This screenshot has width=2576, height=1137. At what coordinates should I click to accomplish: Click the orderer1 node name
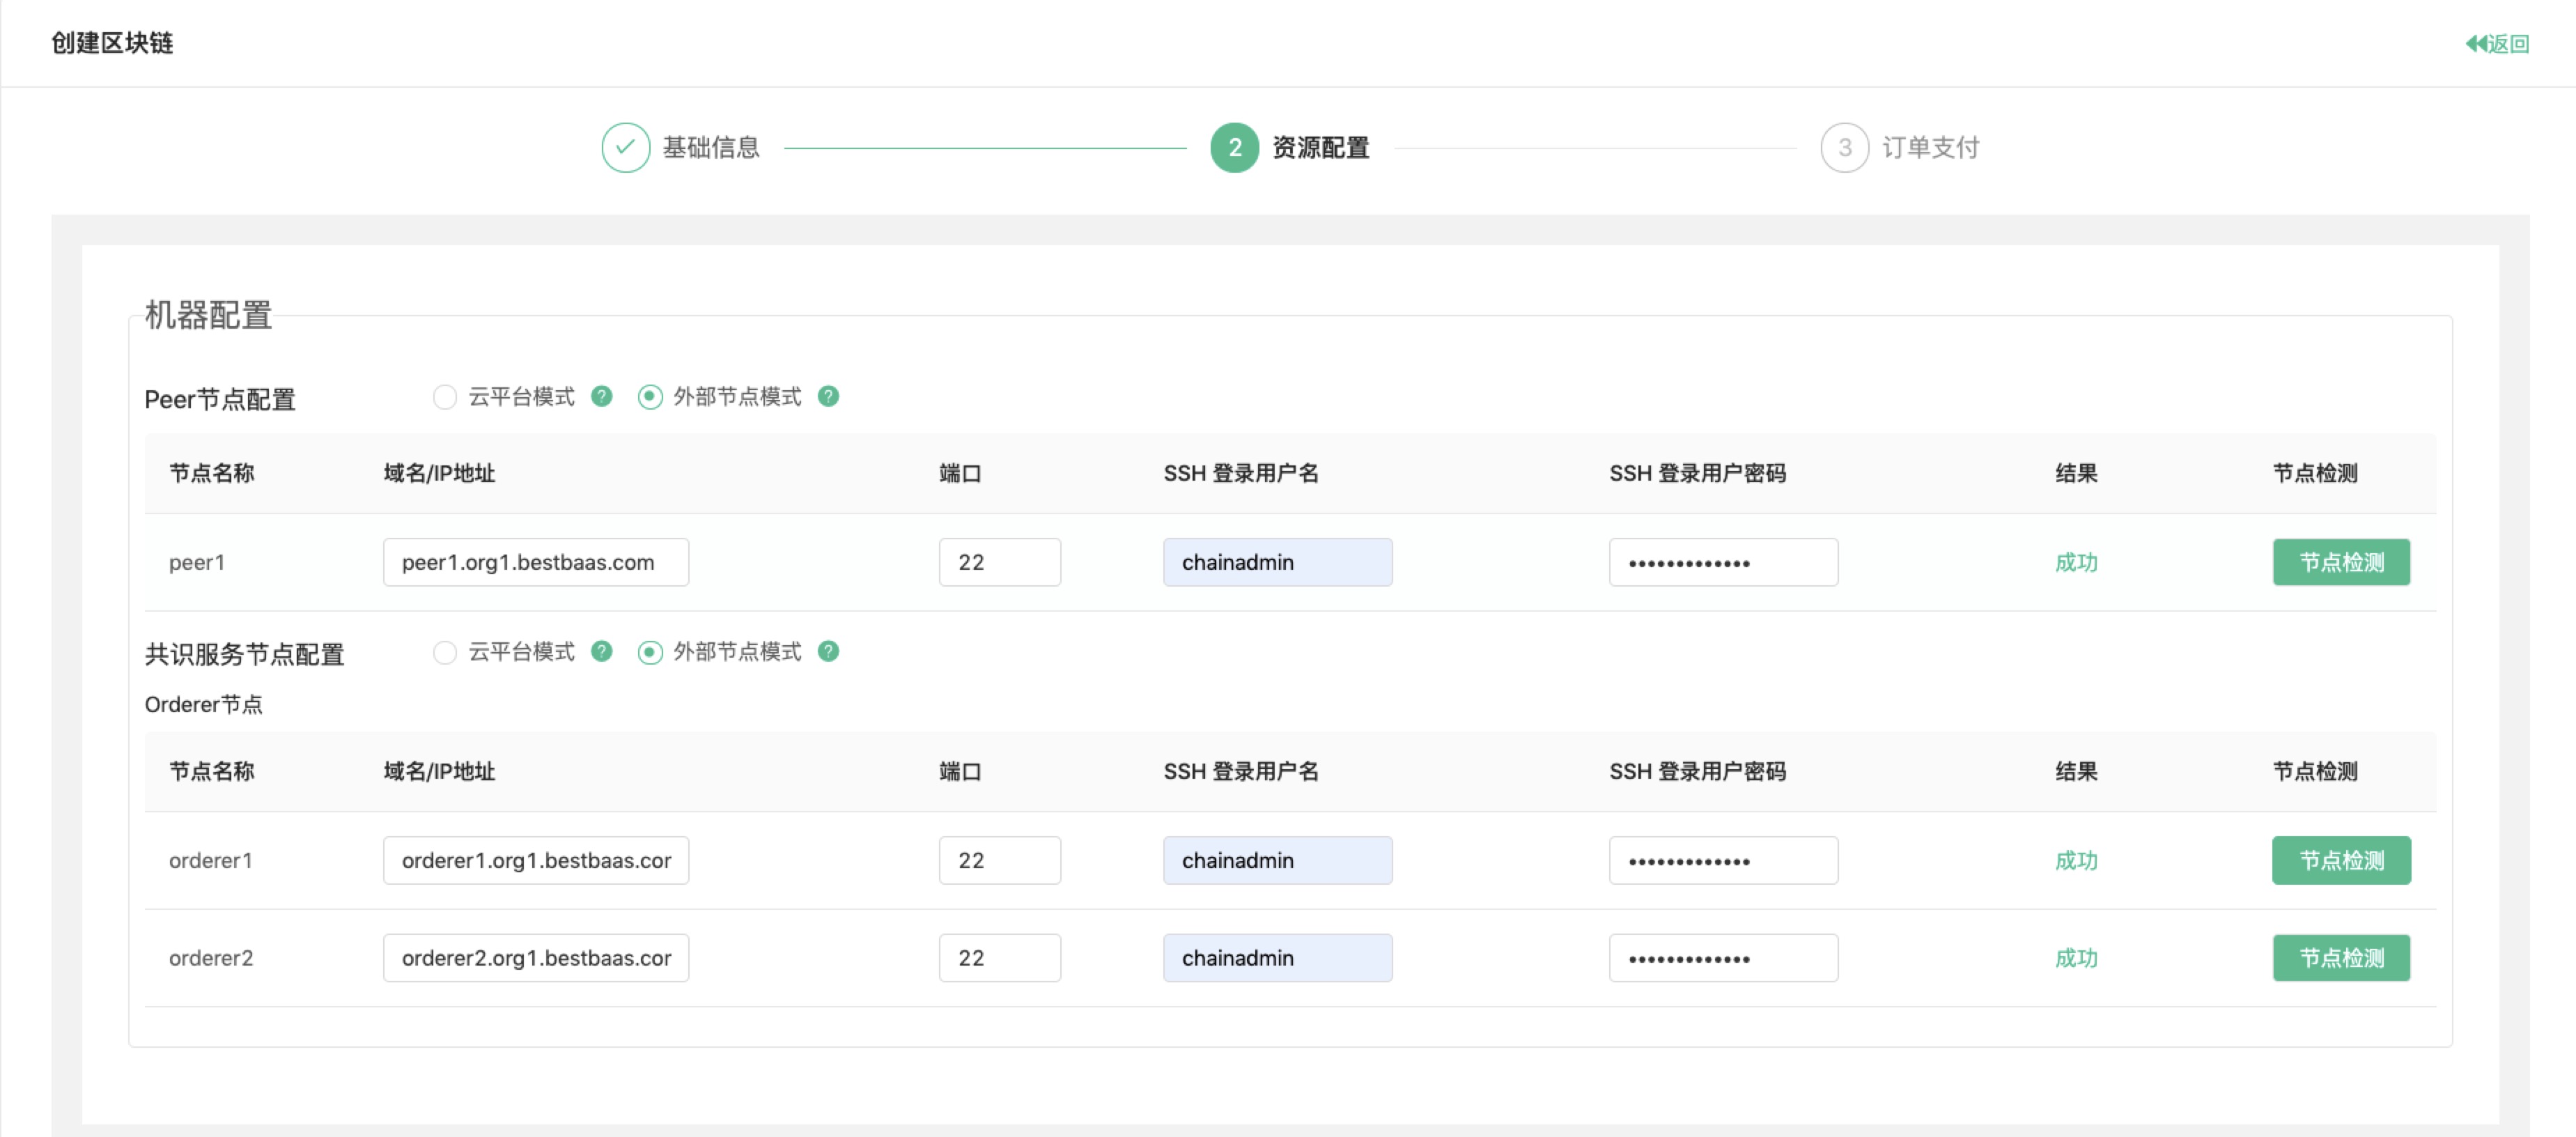pos(211,860)
